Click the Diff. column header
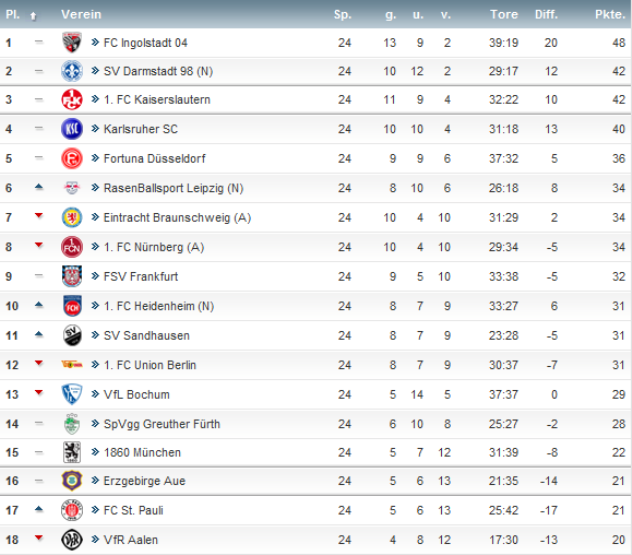The width and height of the screenshot is (632, 555). tap(546, 15)
